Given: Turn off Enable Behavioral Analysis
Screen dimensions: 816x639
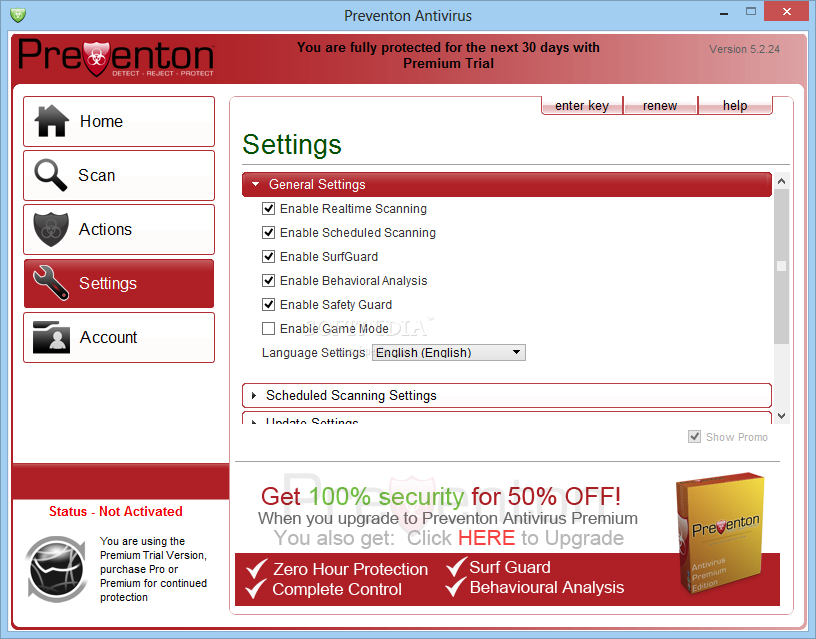Looking at the screenshot, I should (x=269, y=280).
